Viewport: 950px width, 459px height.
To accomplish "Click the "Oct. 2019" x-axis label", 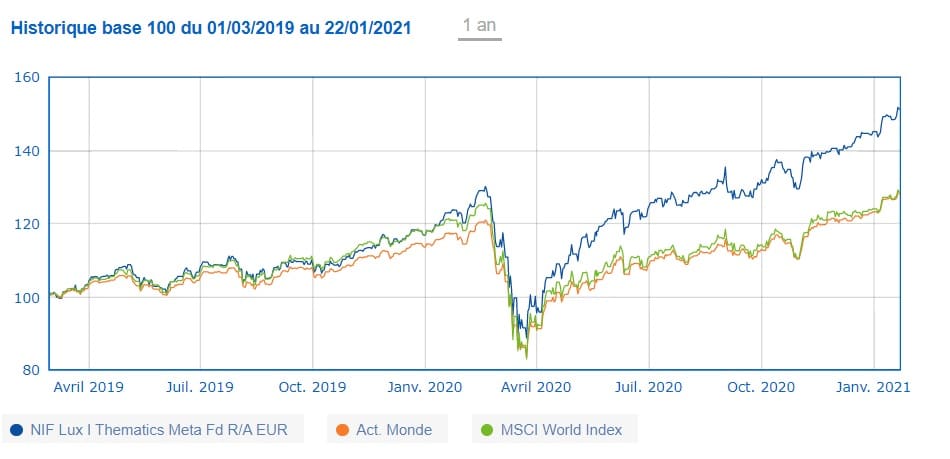I will coord(313,385).
